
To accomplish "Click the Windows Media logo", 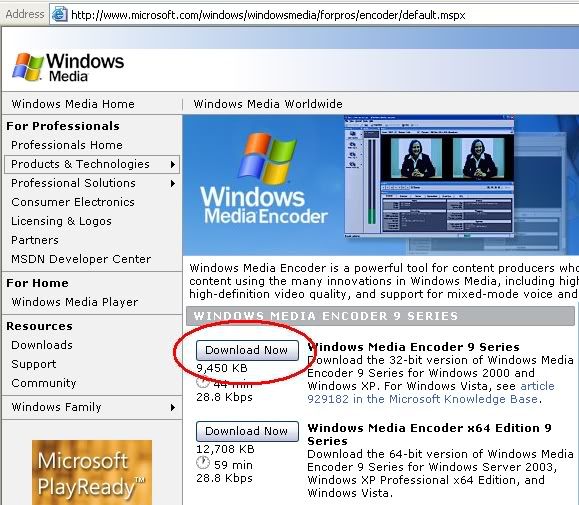I will 68,67.
